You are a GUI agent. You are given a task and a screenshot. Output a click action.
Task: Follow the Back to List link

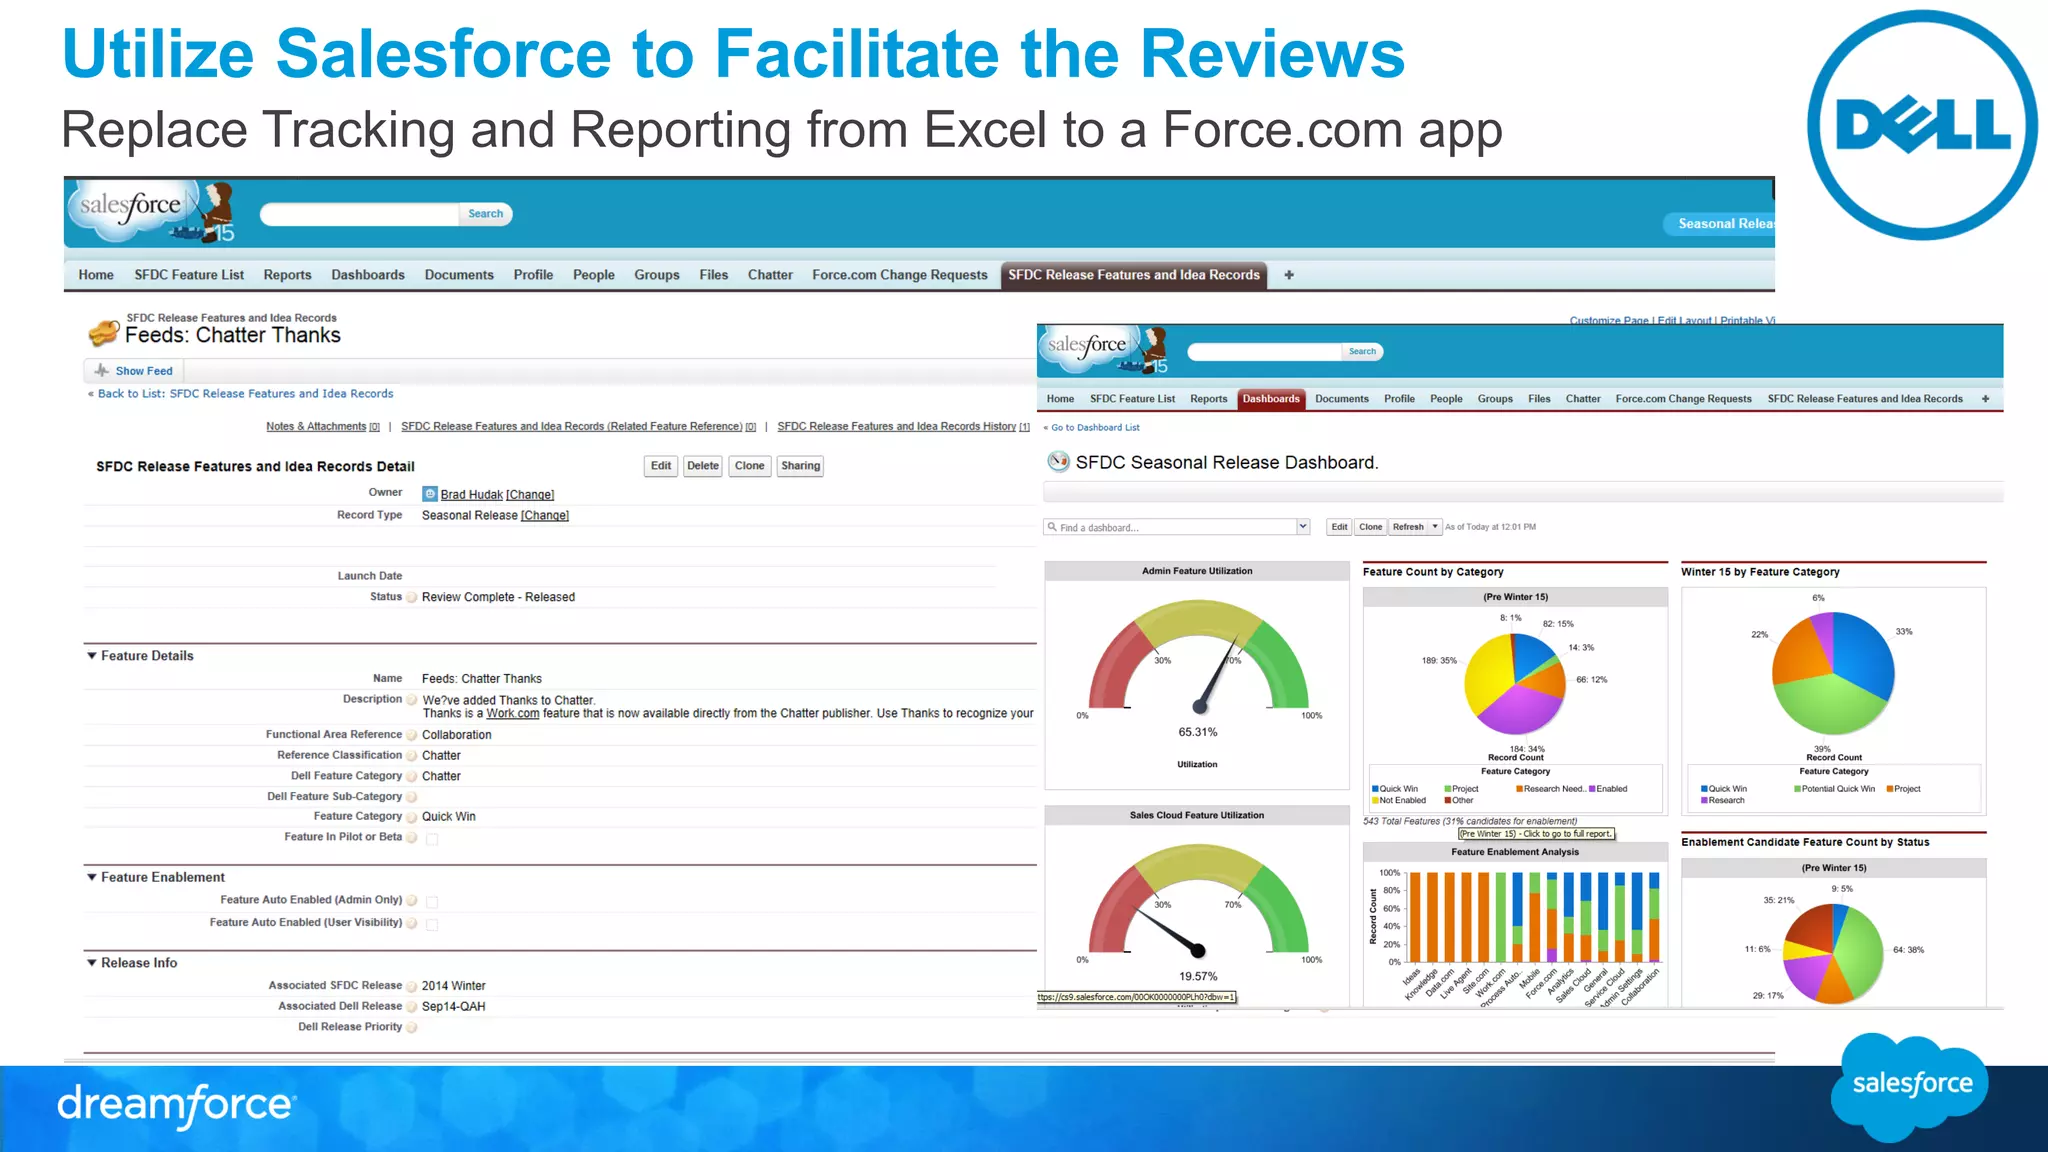tap(245, 394)
